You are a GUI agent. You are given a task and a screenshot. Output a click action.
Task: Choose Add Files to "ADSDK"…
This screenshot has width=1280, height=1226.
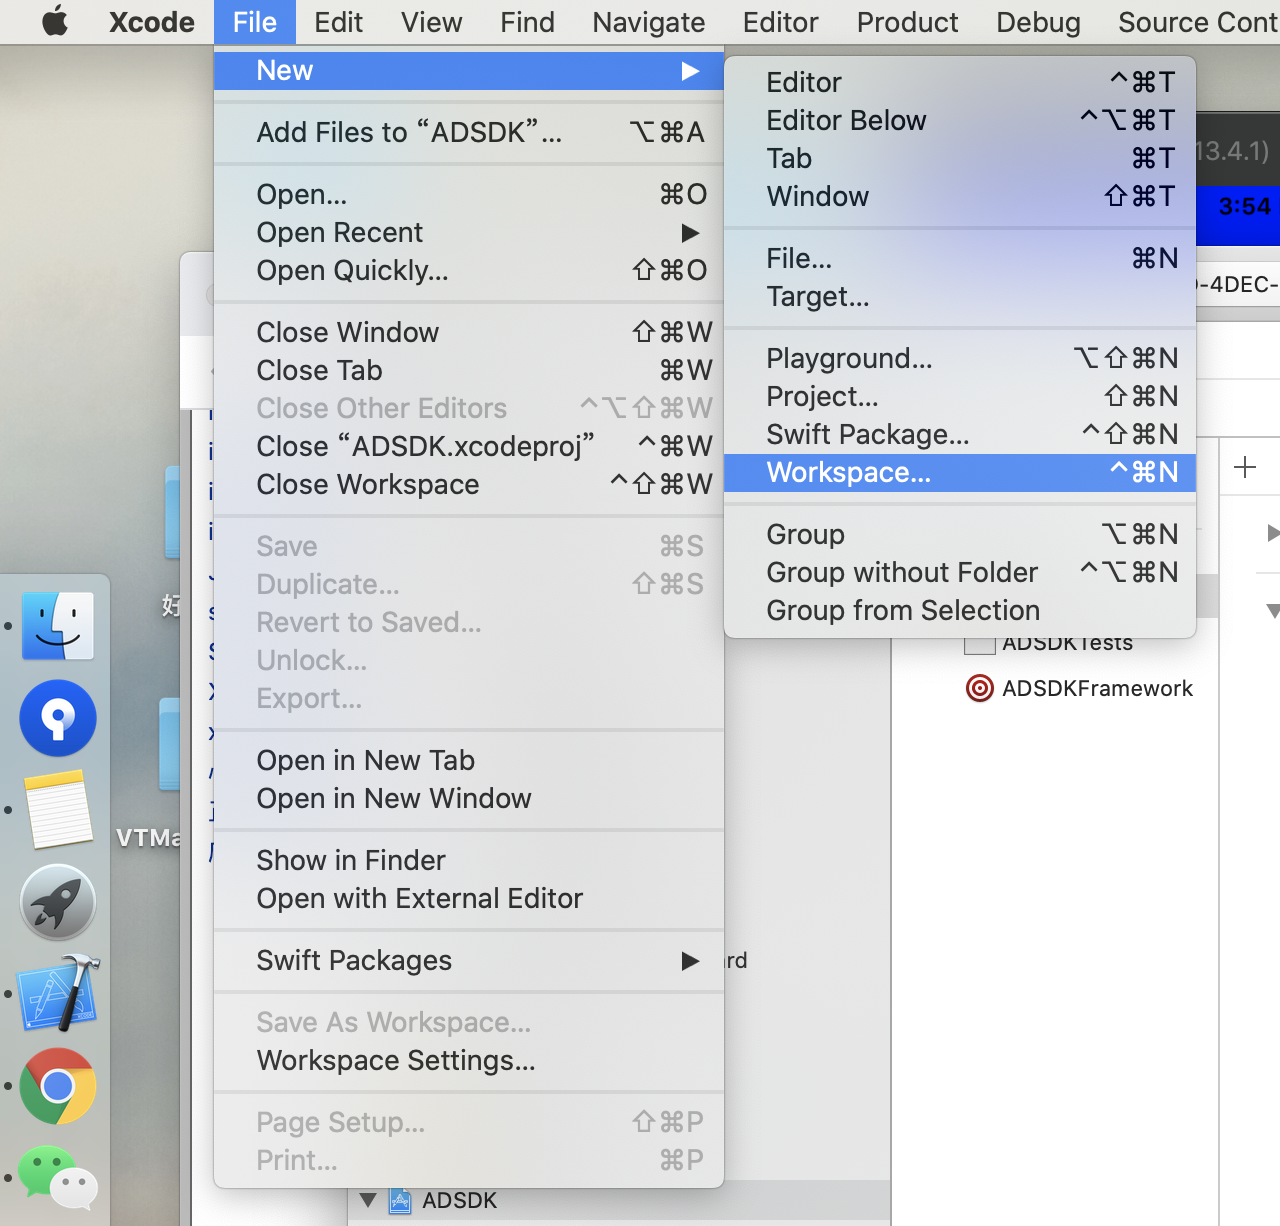469,133
